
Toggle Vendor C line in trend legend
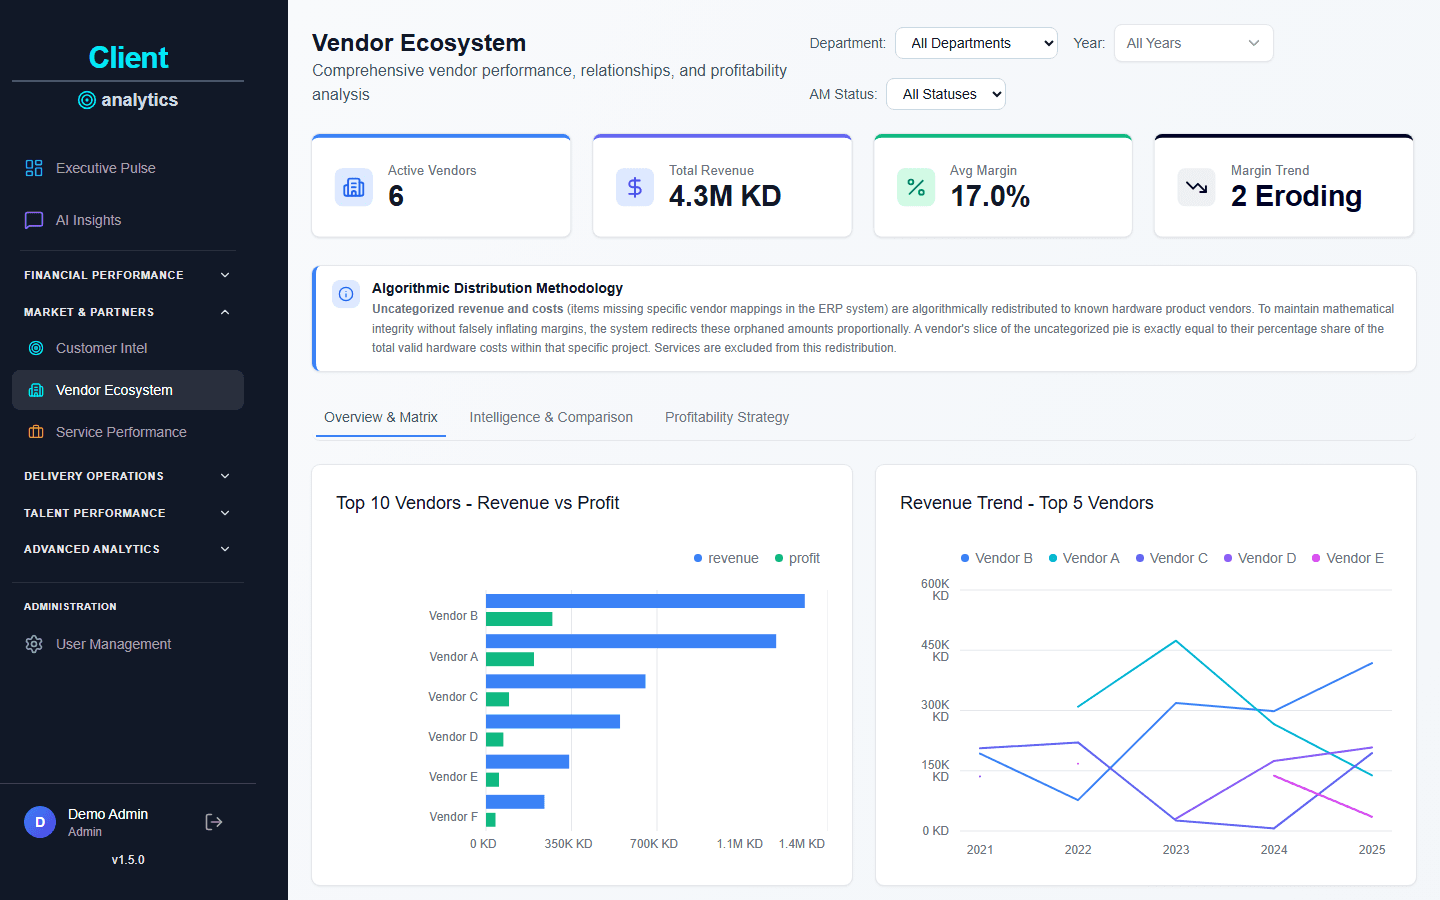1172,558
